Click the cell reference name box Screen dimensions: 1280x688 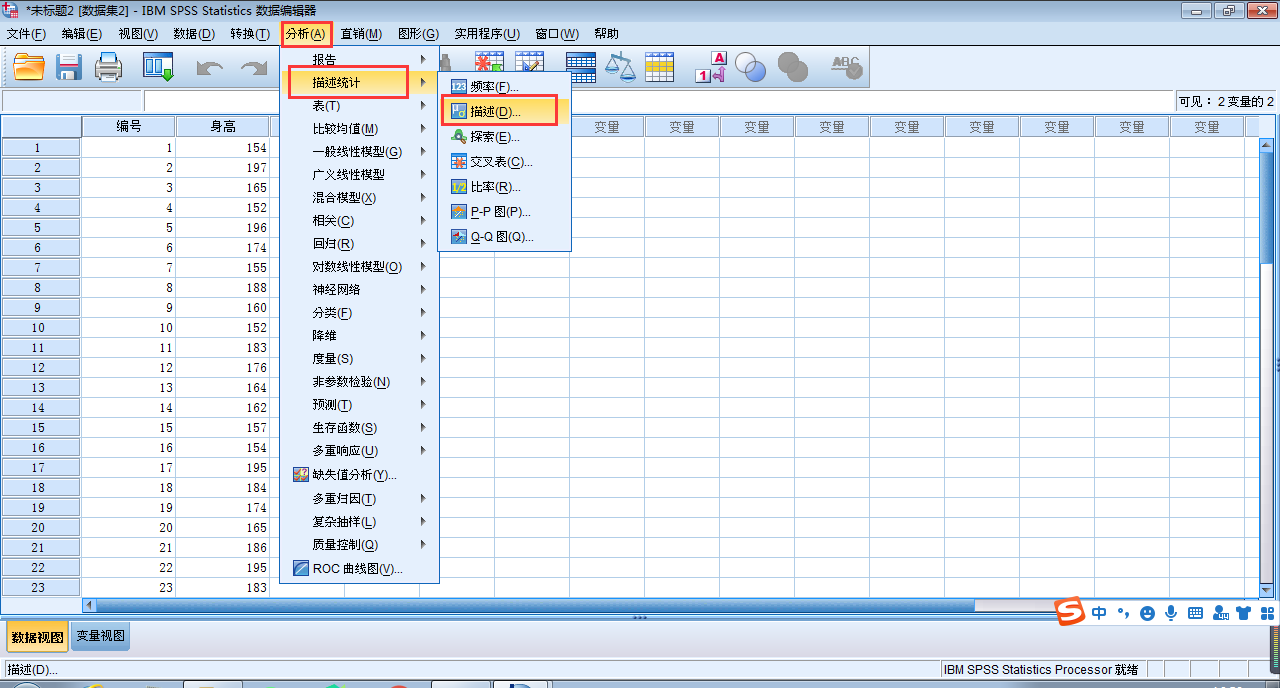(x=72, y=101)
